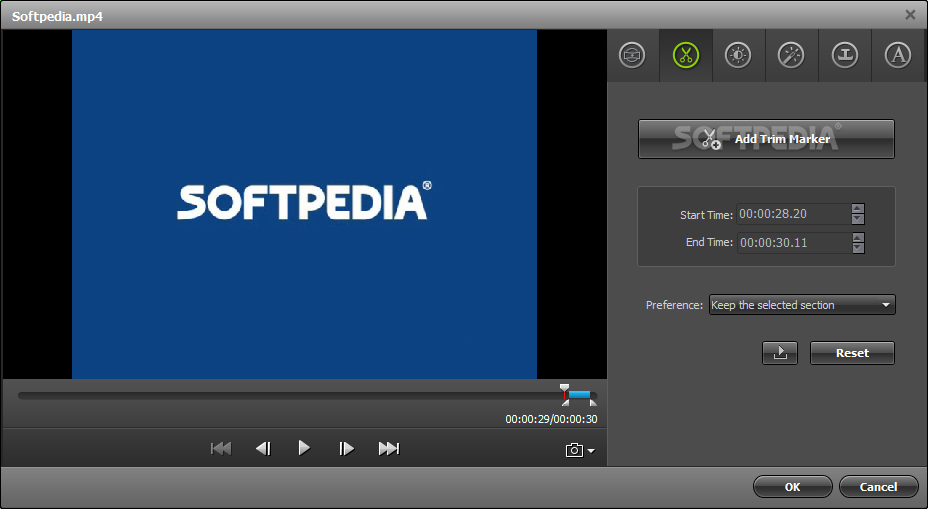Image resolution: width=928 pixels, height=509 pixels.
Task: Click the Add Trim Marker button
Action: (x=766, y=139)
